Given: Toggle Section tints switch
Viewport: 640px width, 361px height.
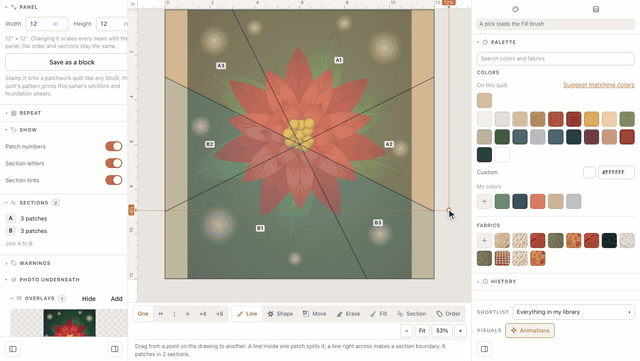Looking at the screenshot, I should tap(113, 180).
